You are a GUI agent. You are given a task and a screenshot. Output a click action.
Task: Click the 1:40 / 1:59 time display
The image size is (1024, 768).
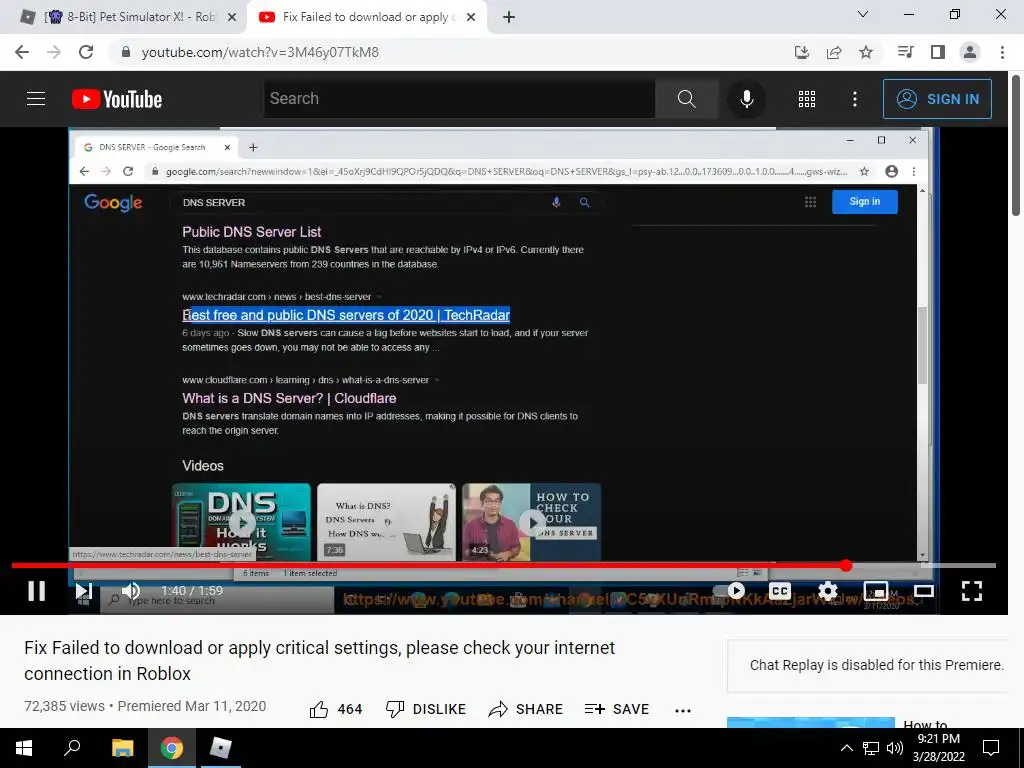pos(192,590)
